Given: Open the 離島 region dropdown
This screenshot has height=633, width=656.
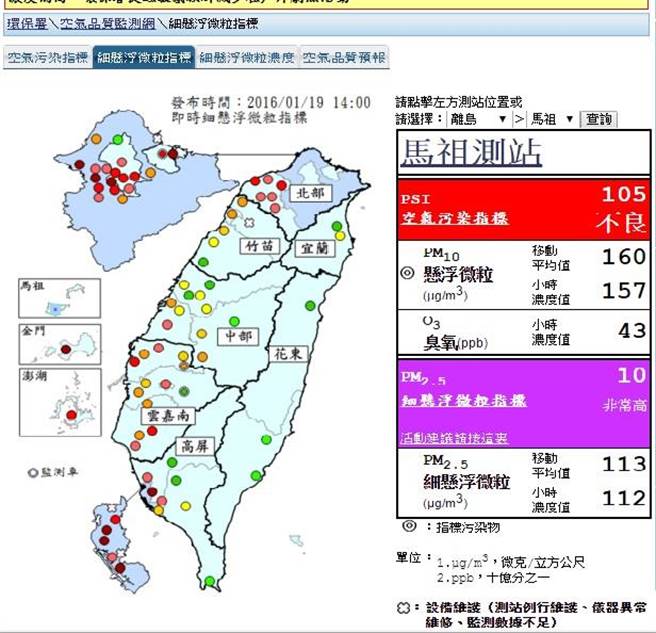Looking at the screenshot, I should pyautogui.click(x=478, y=120).
